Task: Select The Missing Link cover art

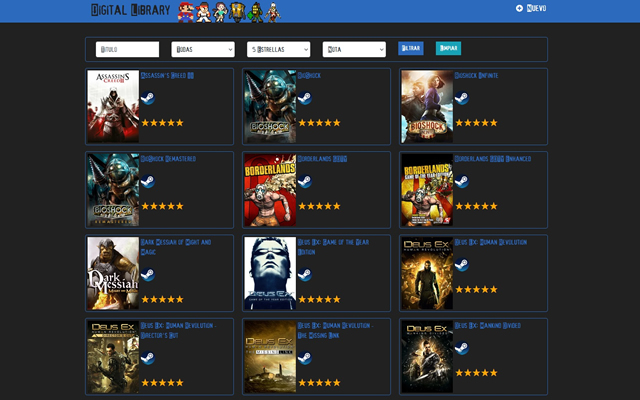Action: coord(270,357)
